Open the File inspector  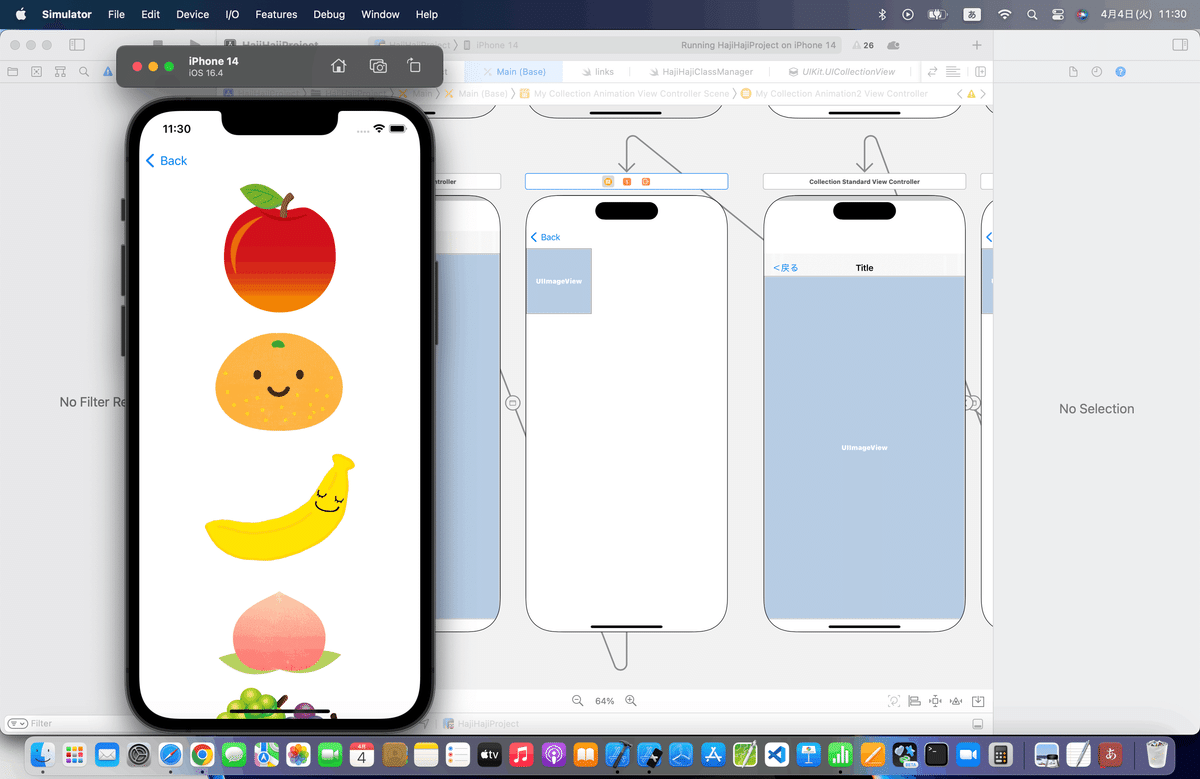(x=1073, y=72)
